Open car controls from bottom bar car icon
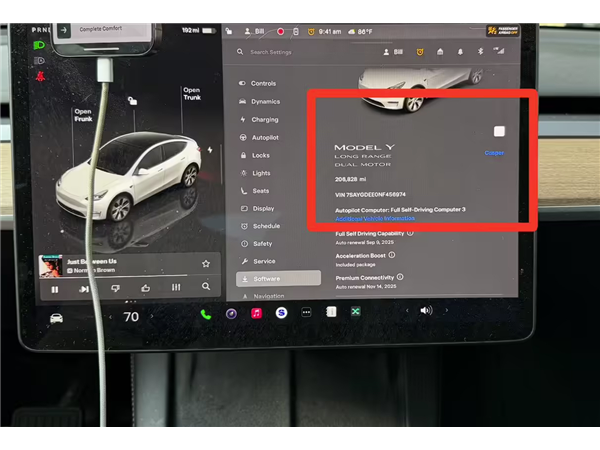Screen dimensions: 600x450 pyautogui.click(x=57, y=318)
